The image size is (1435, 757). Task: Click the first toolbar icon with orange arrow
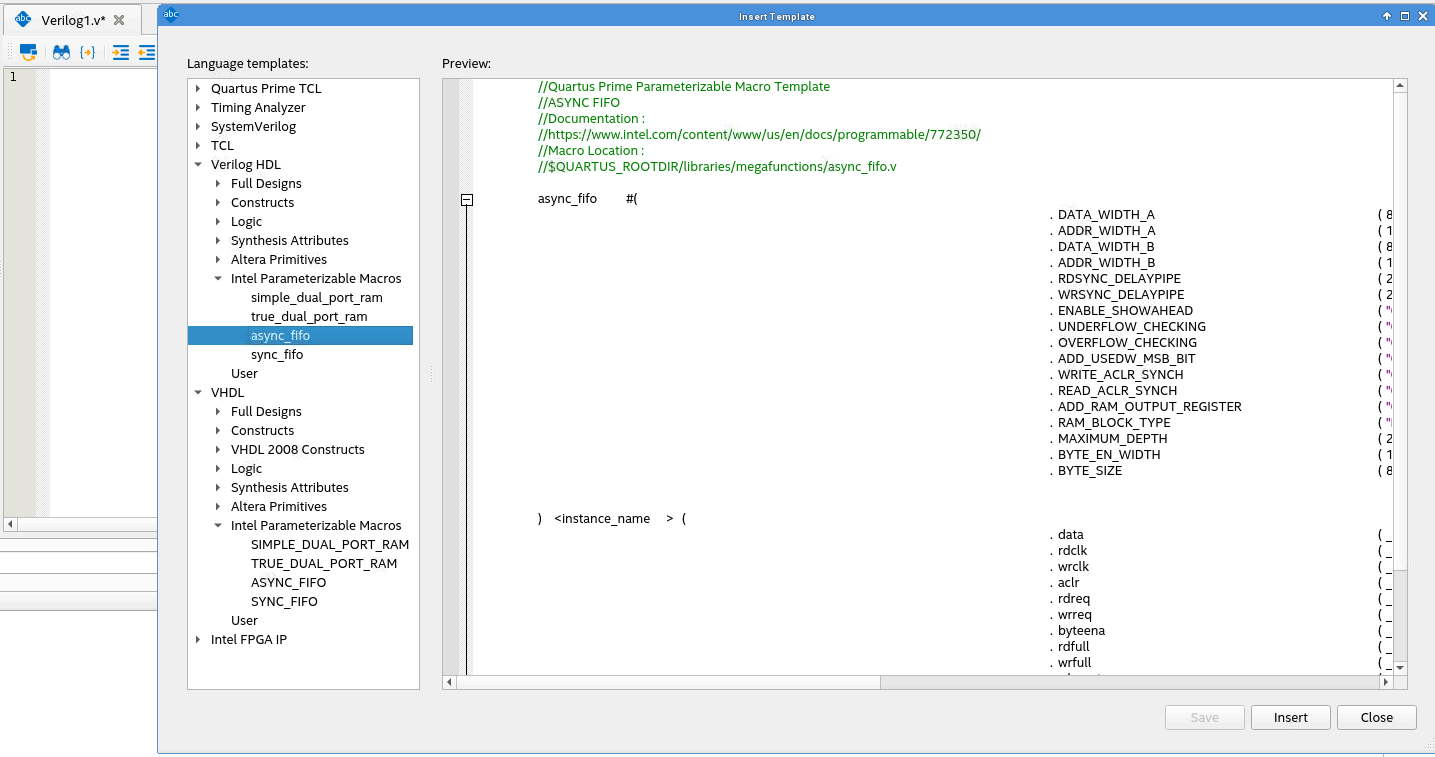pos(28,52)
